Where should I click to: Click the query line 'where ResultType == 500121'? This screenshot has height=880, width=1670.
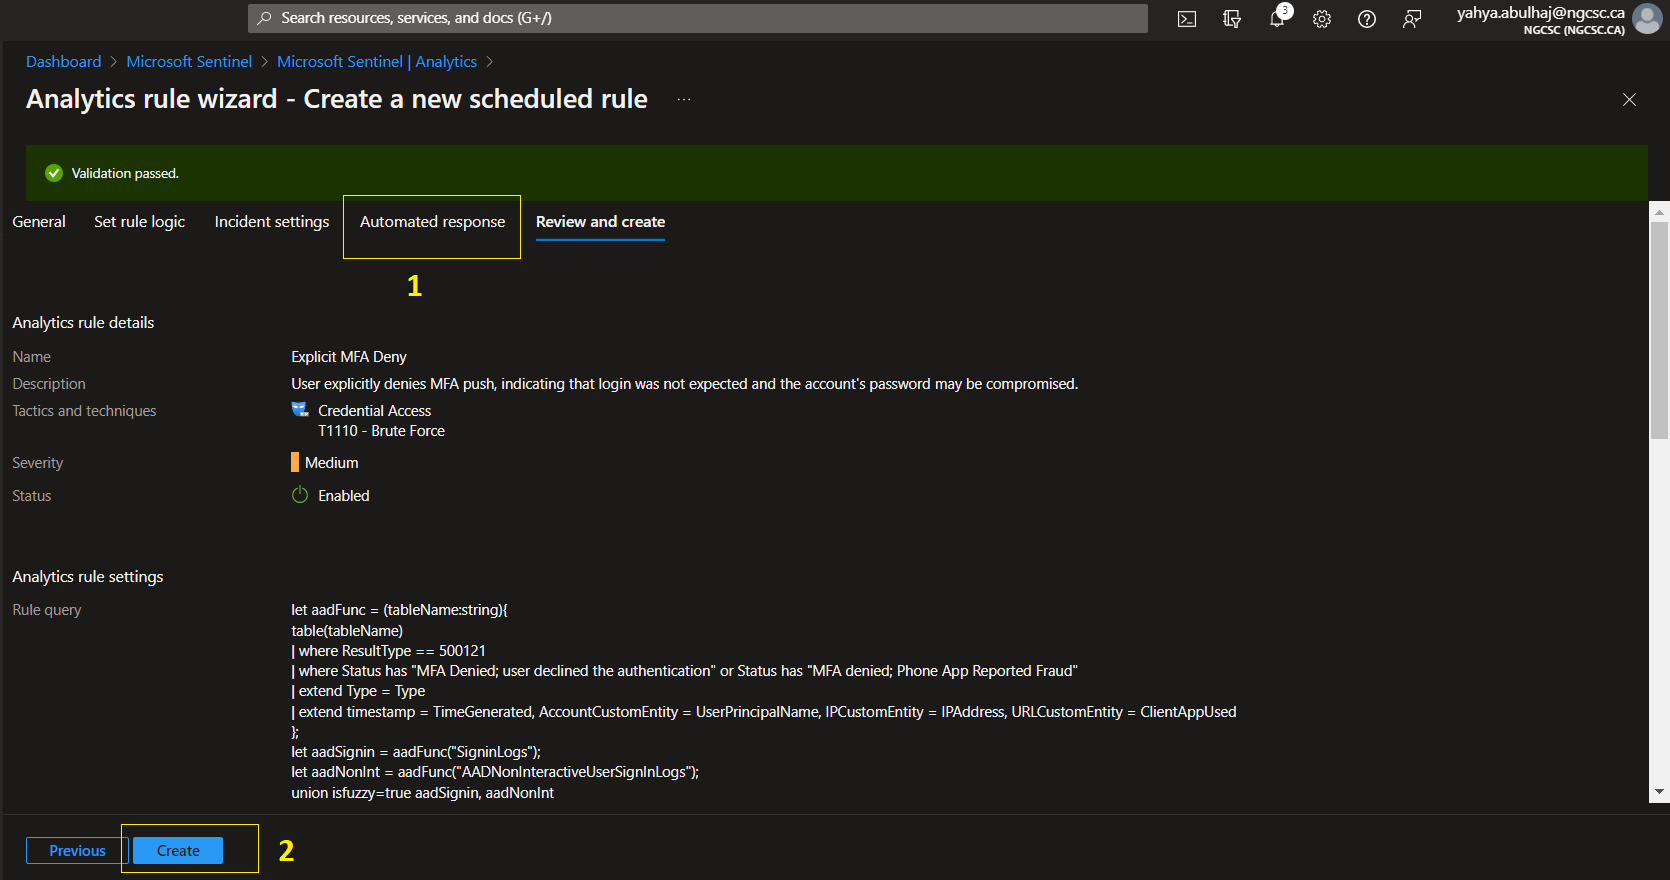point(388,651)
